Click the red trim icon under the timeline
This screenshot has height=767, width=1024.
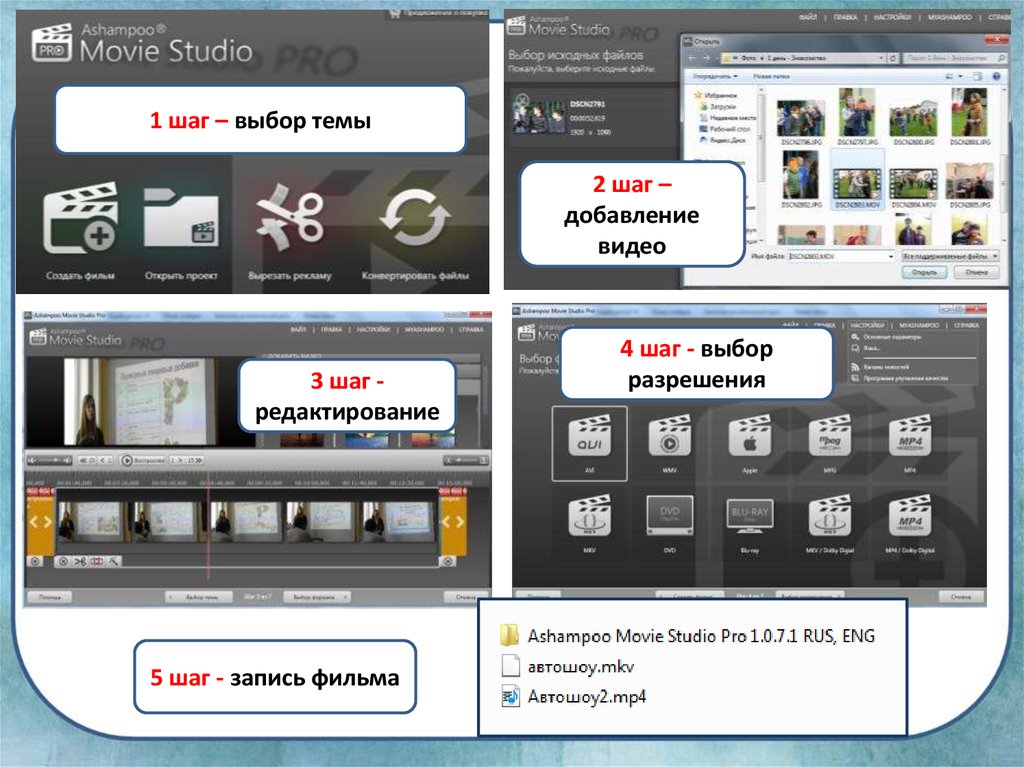(x=97, y=561)
